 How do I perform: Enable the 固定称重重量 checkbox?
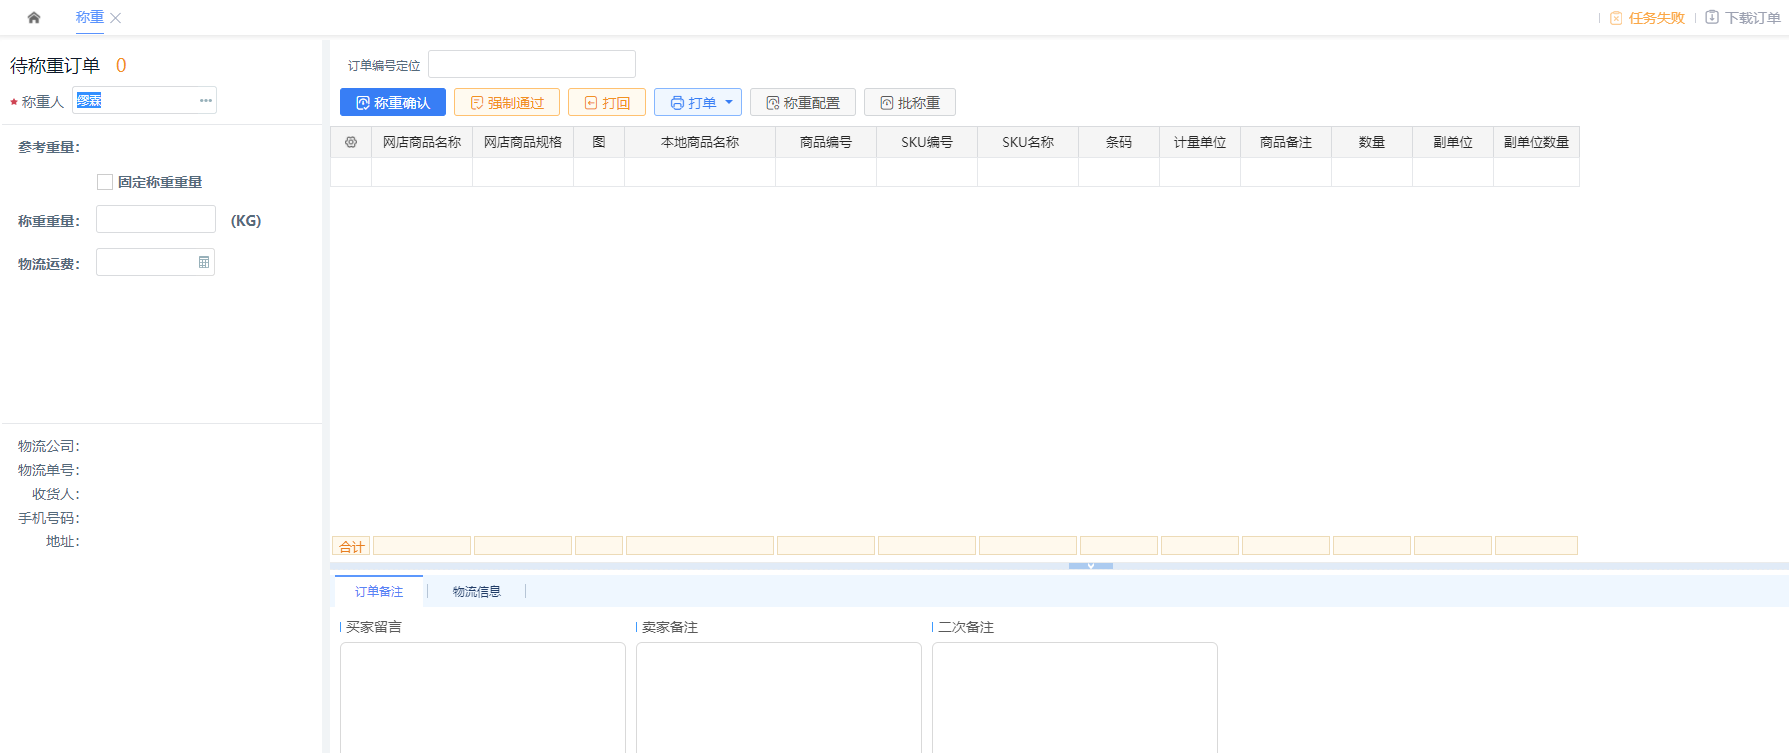tap(105, 182)
